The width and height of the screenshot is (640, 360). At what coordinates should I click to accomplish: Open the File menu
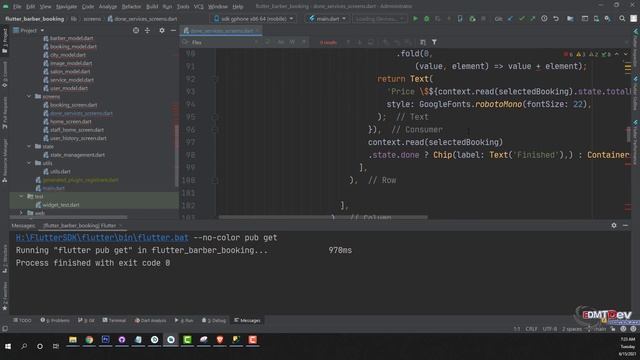(x=17, y=7)
